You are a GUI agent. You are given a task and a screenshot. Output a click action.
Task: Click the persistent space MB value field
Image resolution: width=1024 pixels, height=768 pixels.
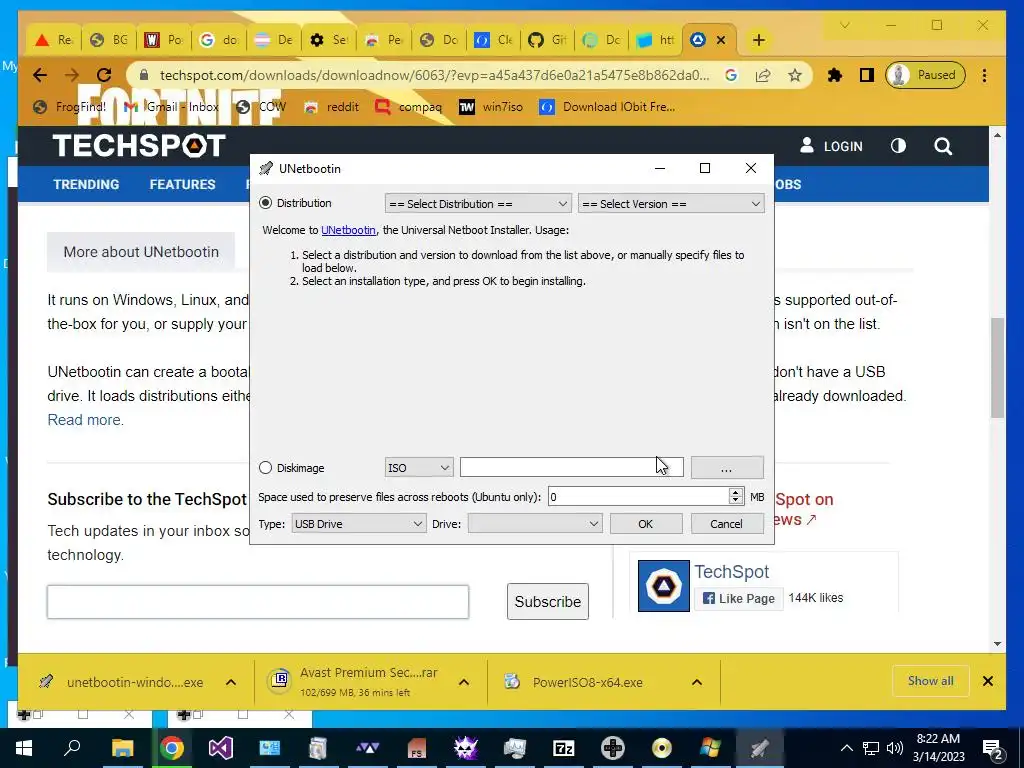coord(638,497)
